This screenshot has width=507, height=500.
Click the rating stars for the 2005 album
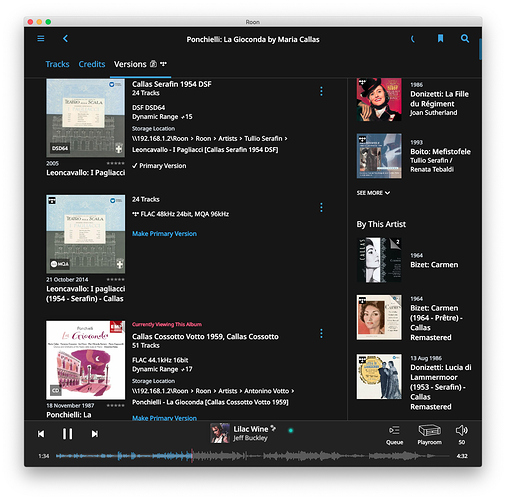point(116,163)
